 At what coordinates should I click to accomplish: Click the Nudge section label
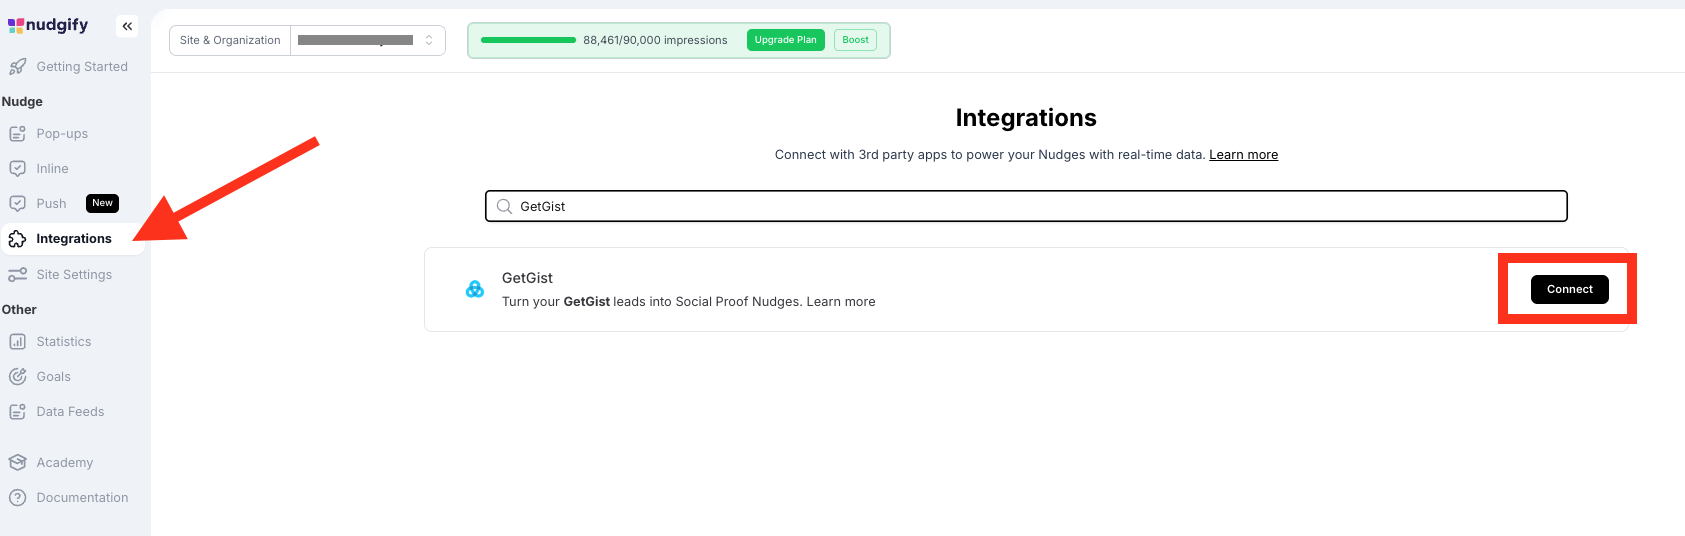pos(22,102)
